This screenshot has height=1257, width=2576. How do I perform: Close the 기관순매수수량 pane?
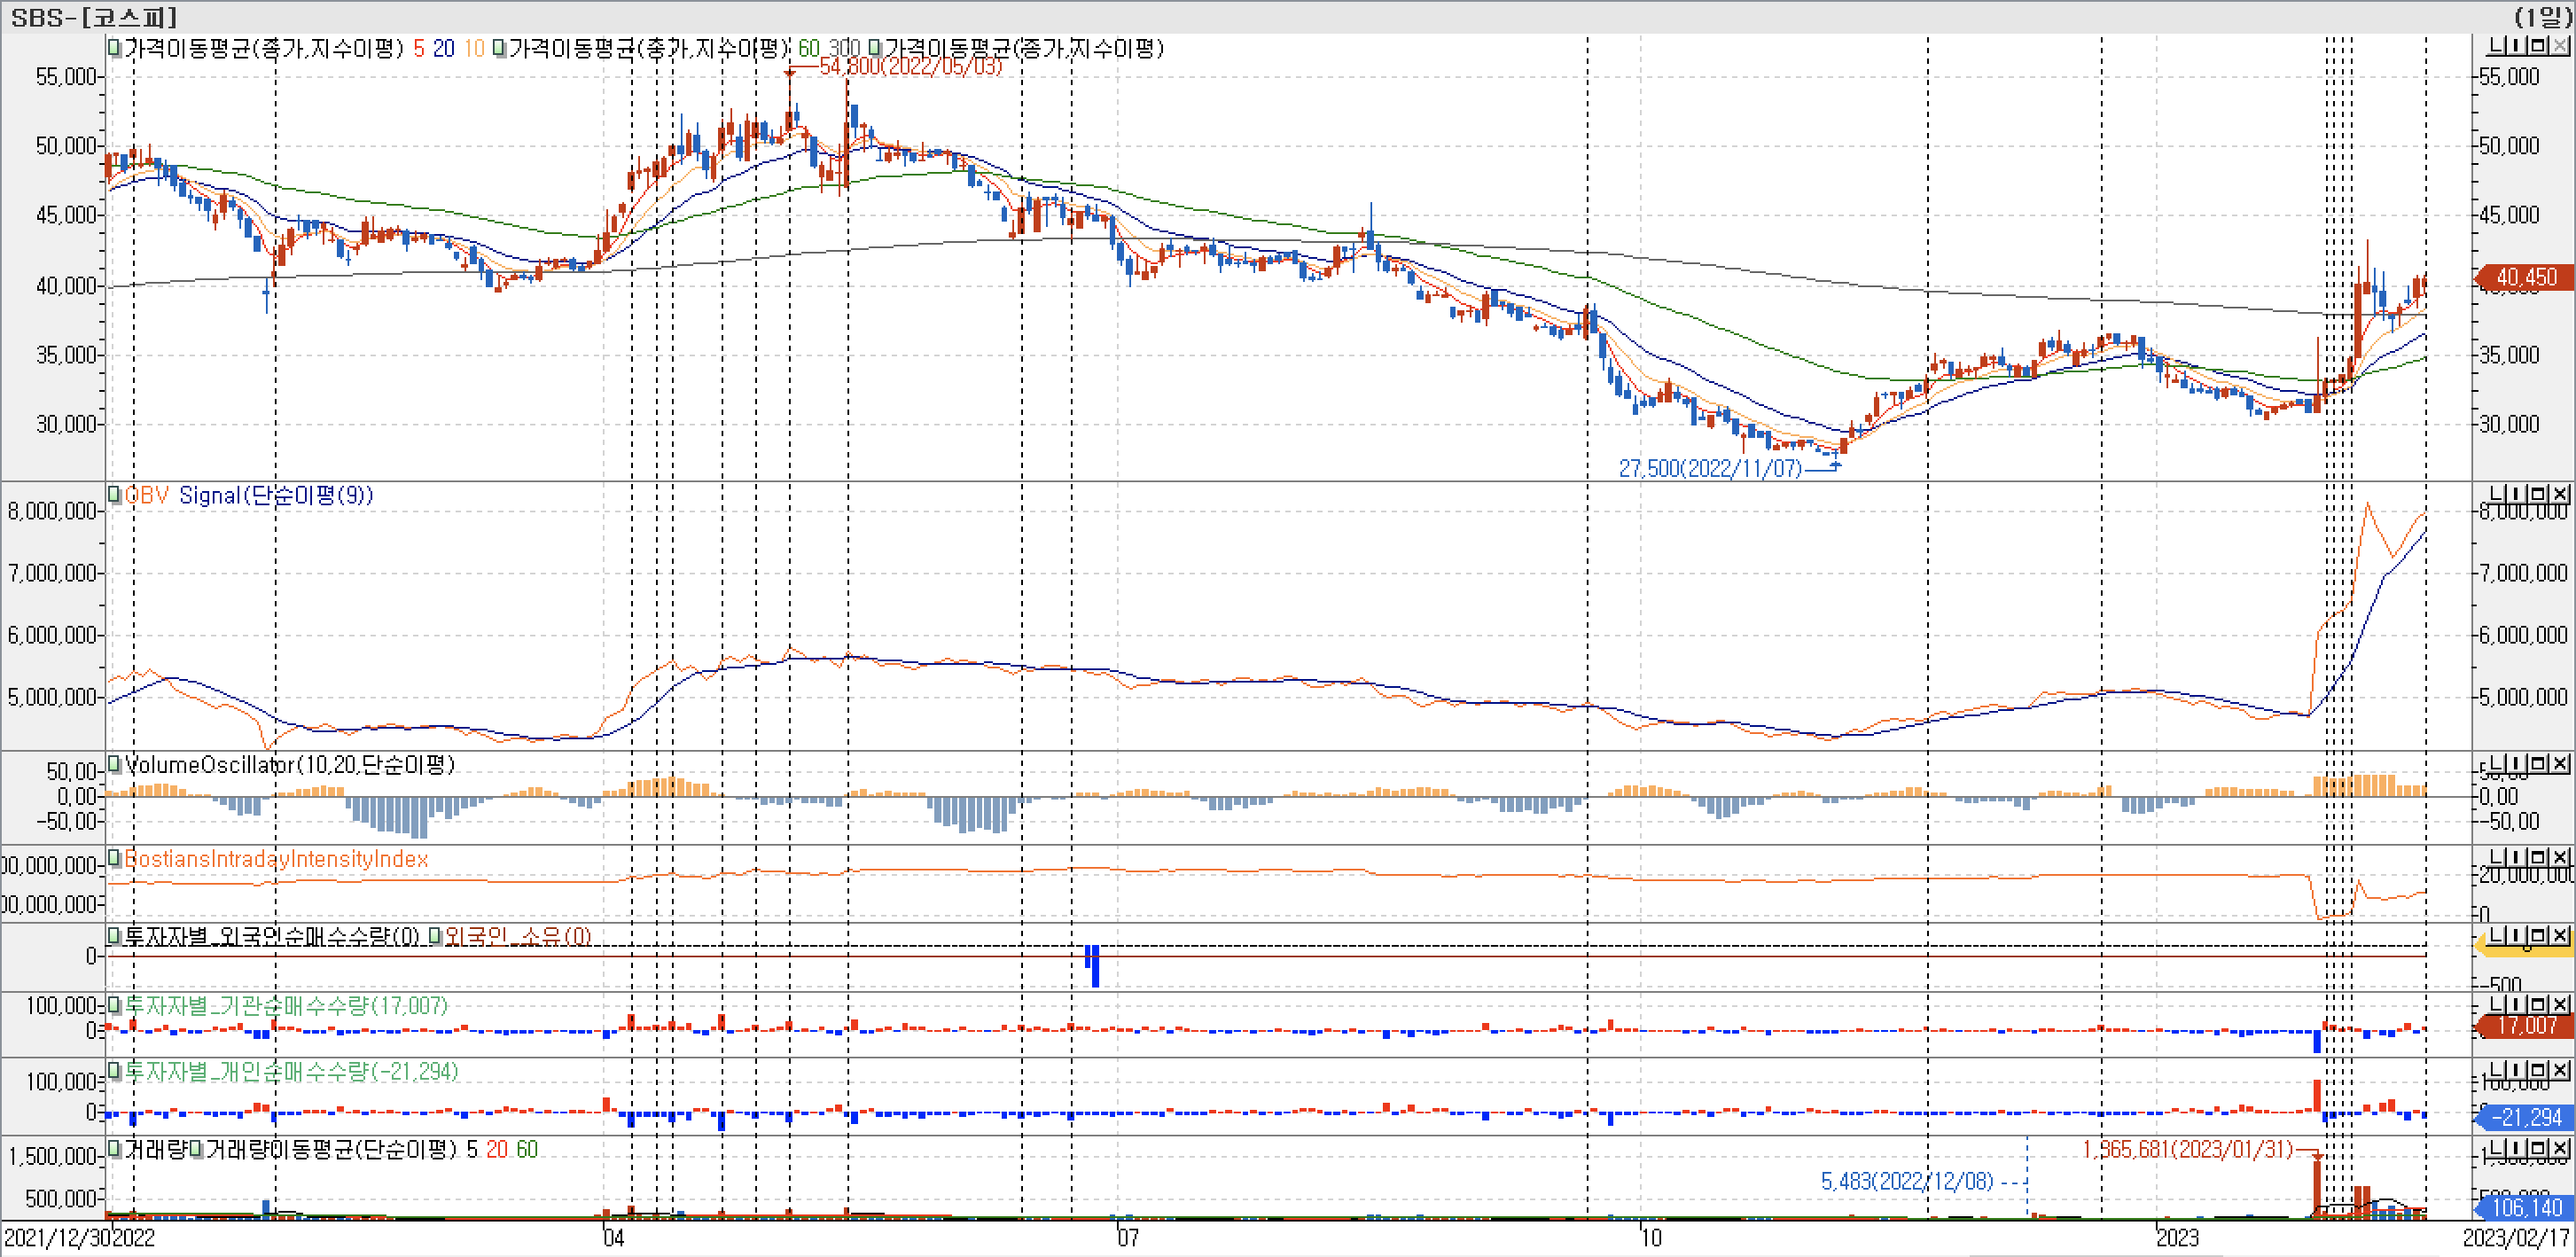[2560, 1004]
